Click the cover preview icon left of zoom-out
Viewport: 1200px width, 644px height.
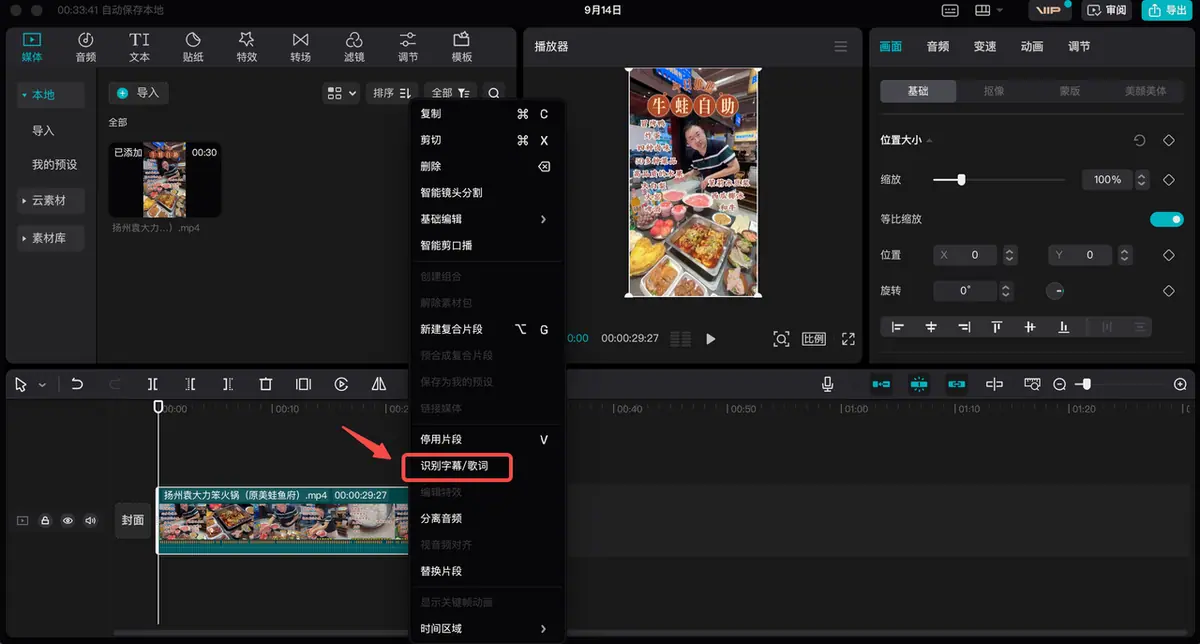(1032, 384)
